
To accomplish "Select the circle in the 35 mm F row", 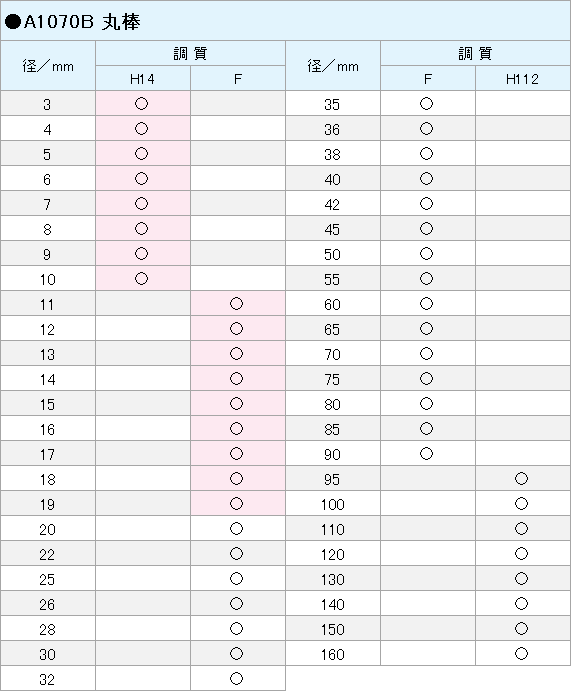I will click(x=426, y=104).
